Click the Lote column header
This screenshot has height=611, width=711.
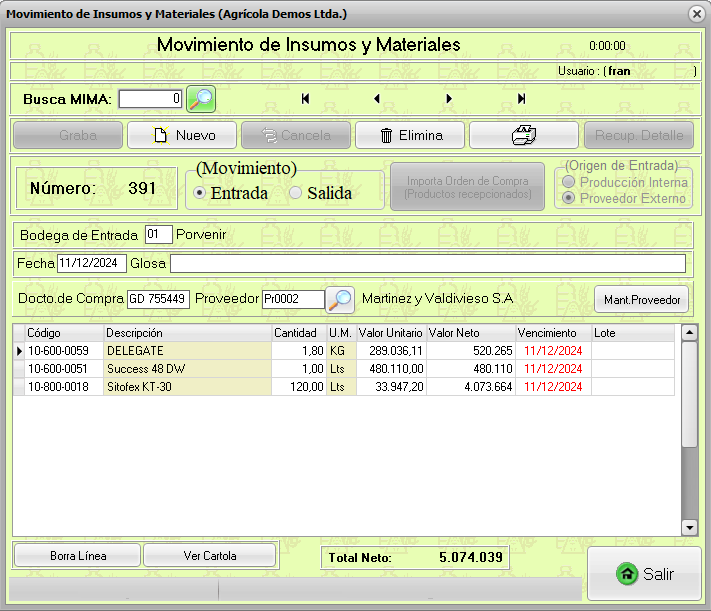pos(633,333)
